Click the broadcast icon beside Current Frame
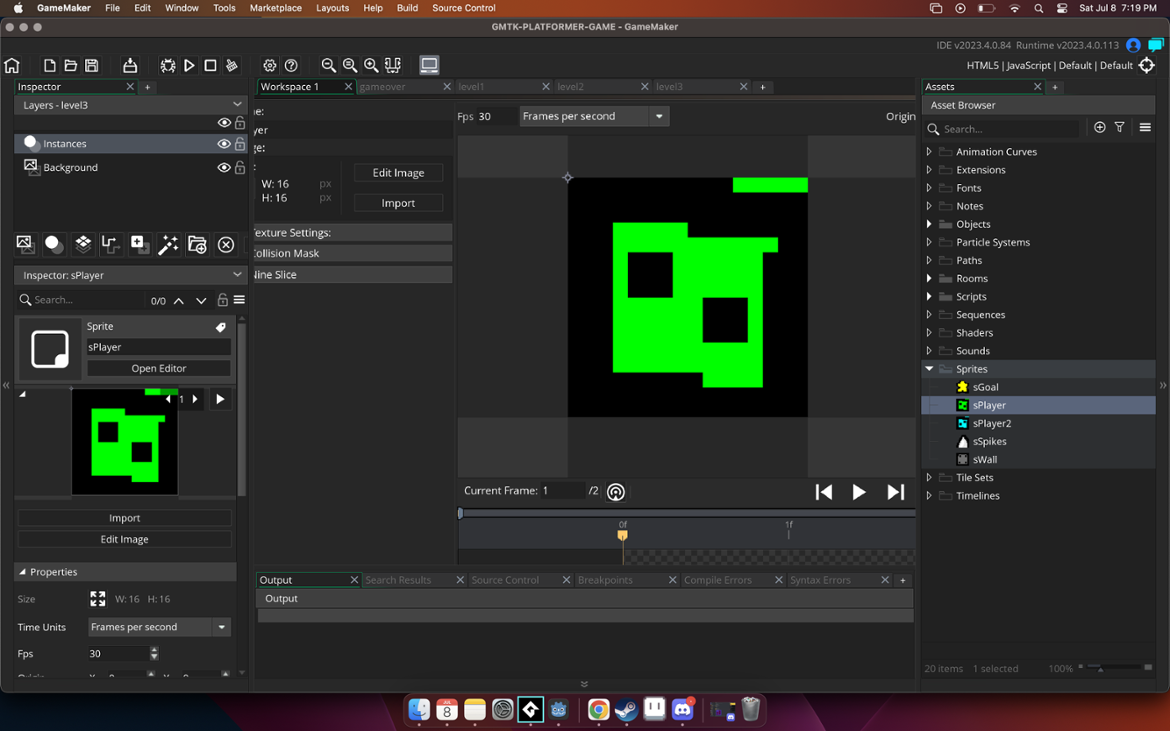The width and height of the screenshot is (1170, 731). [616, 492]
